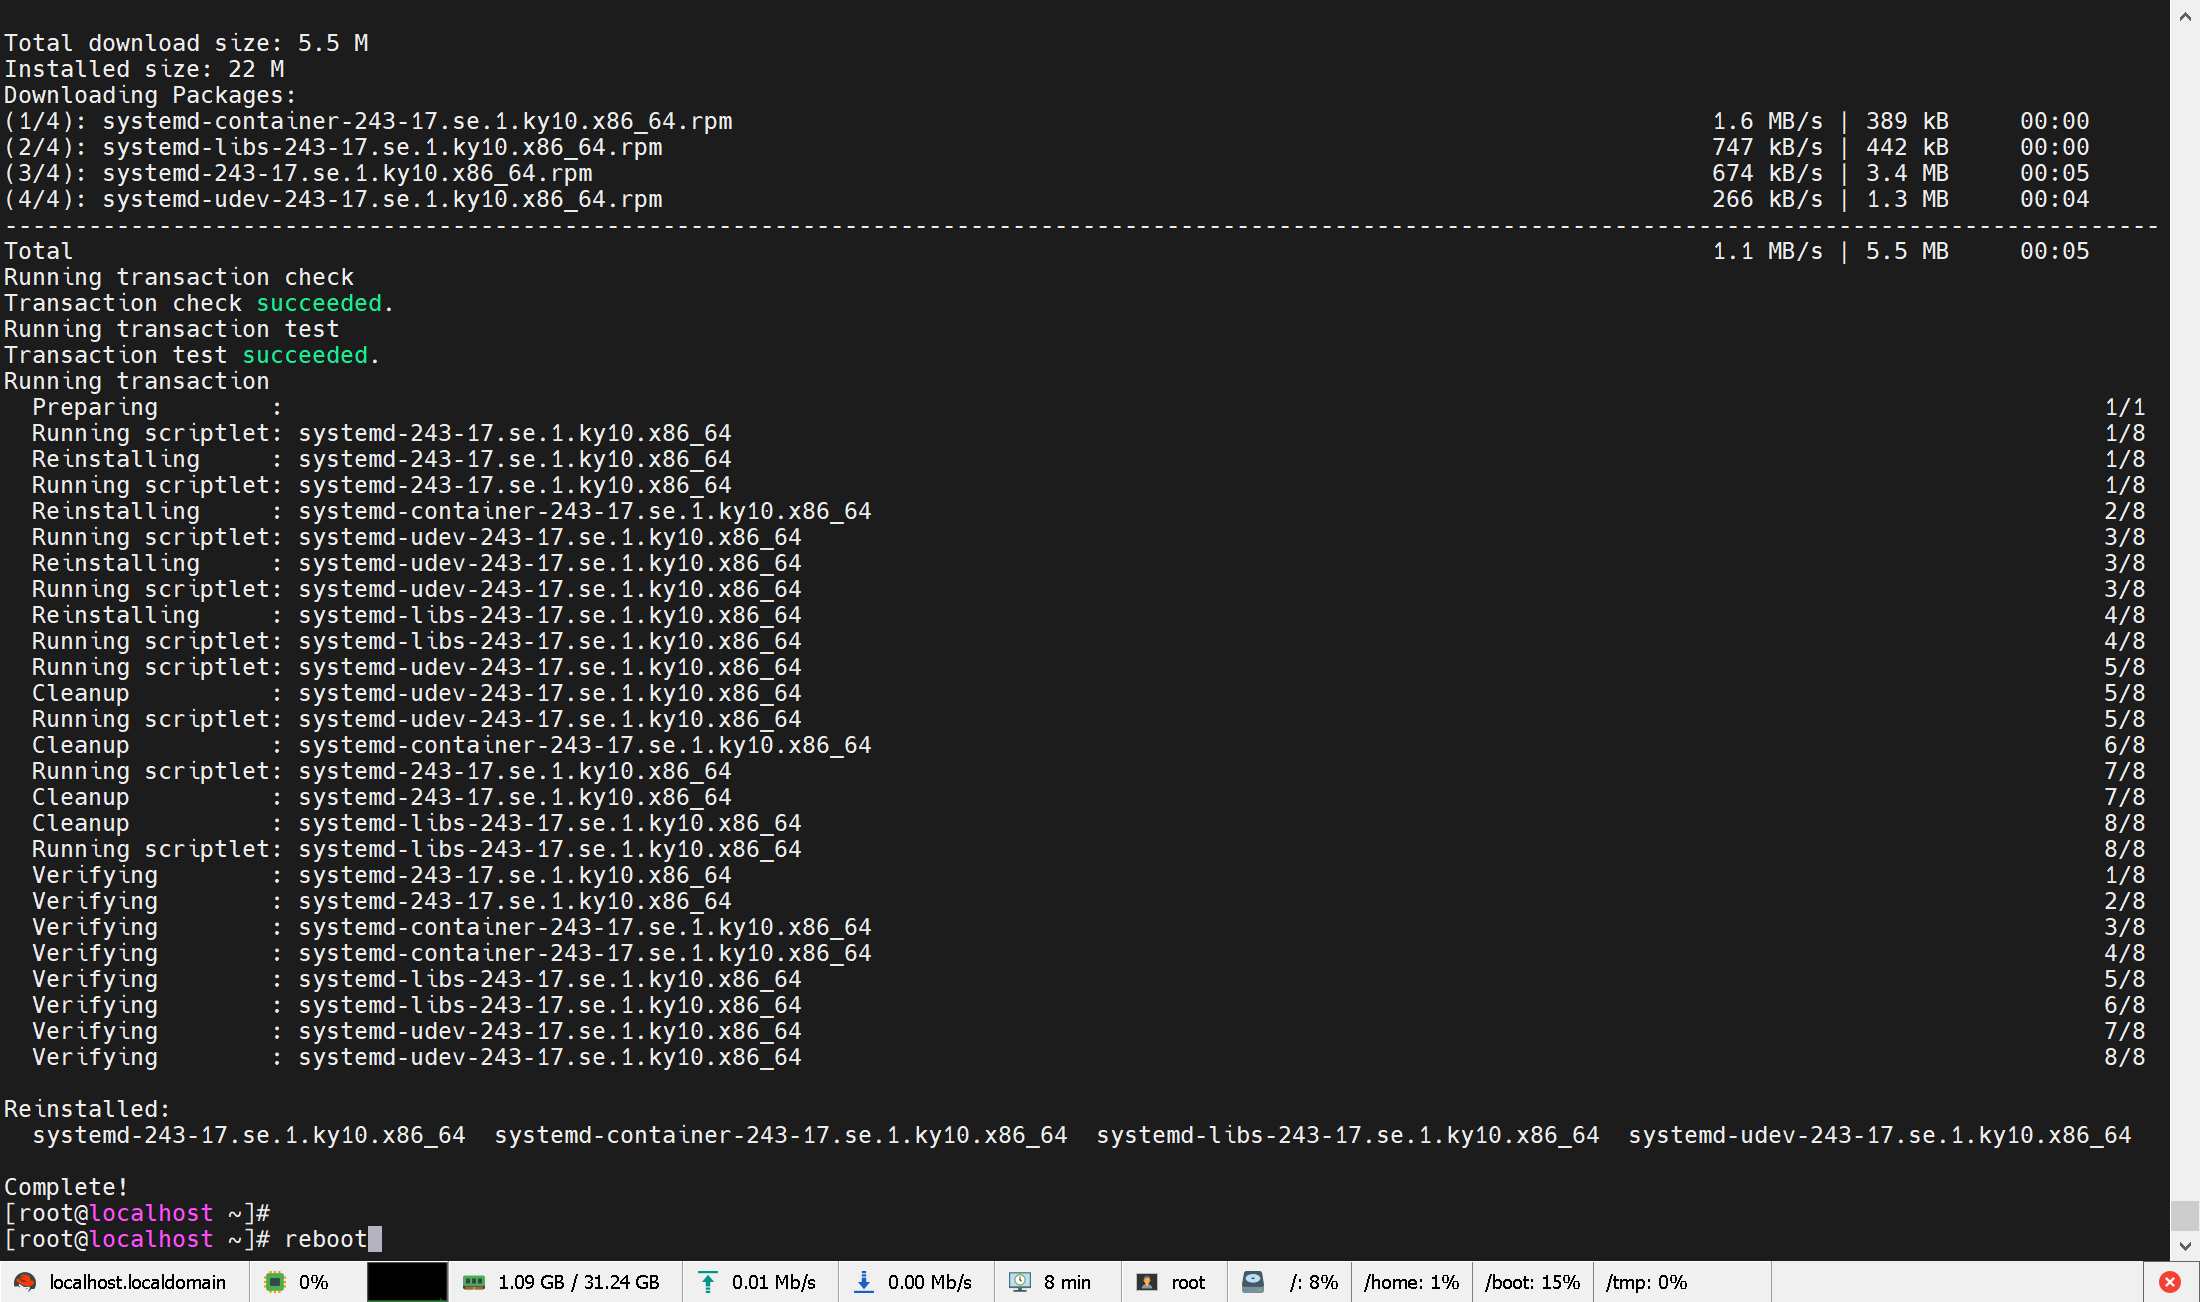Click the black CPU graph thumbnail
This screenshot has width=2200, height=1302.
406,1282
